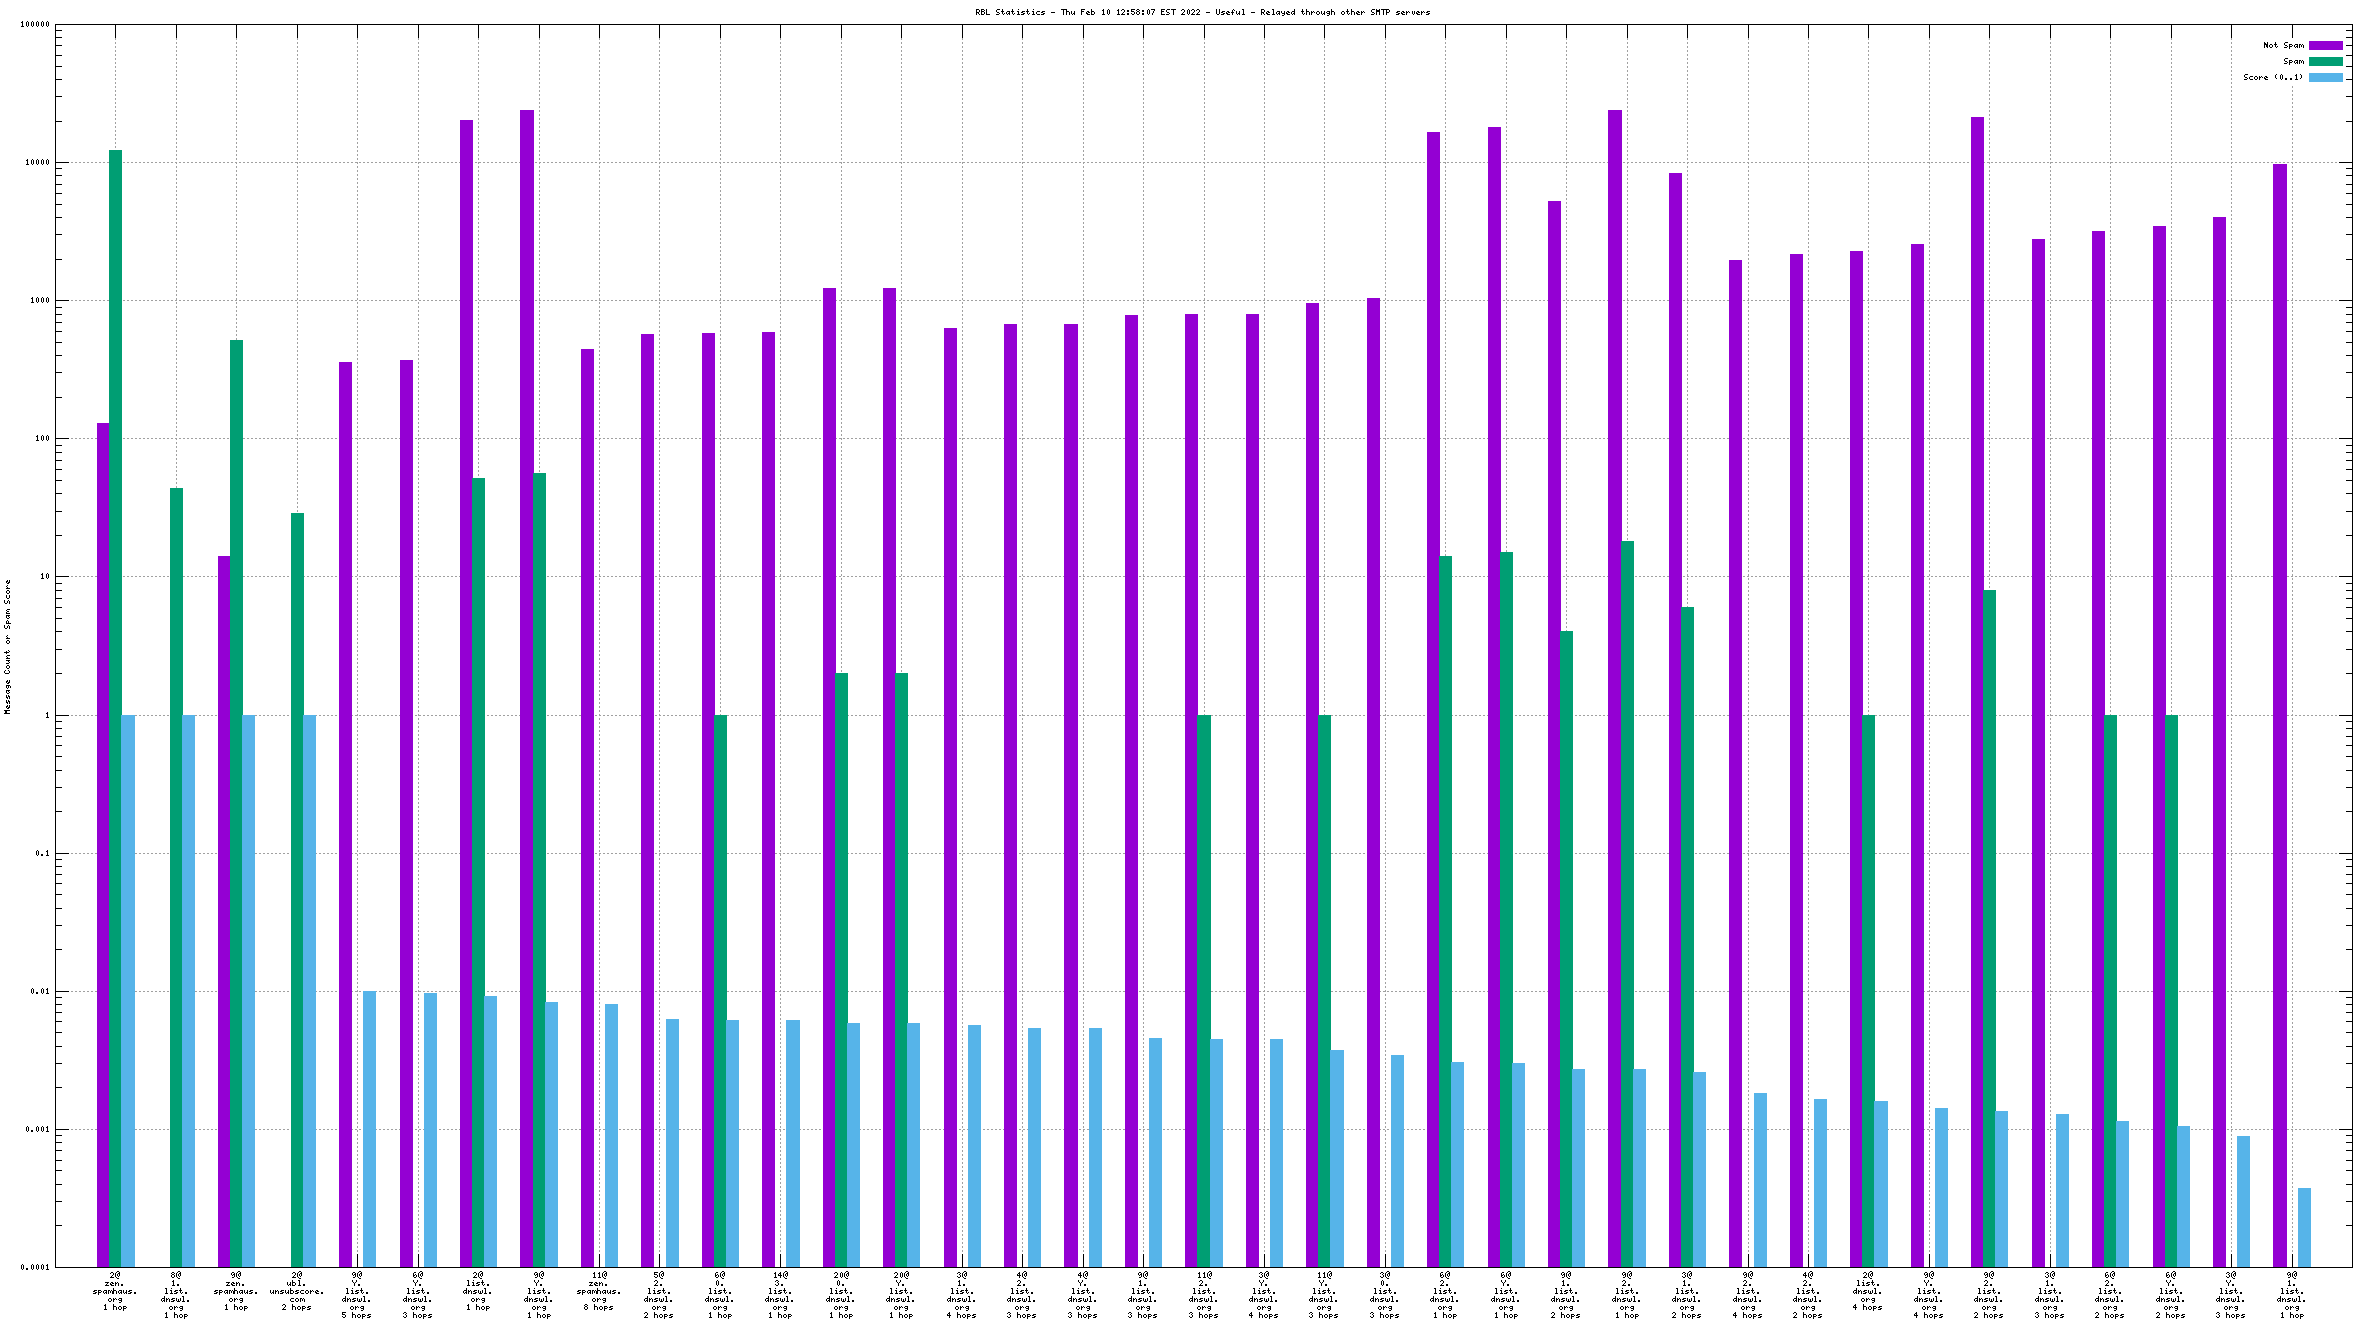Click the ubl.unsubscore.com 2 hops axis label
The height and width of the screenshot is (1332, 2368).
[296, 1291]
